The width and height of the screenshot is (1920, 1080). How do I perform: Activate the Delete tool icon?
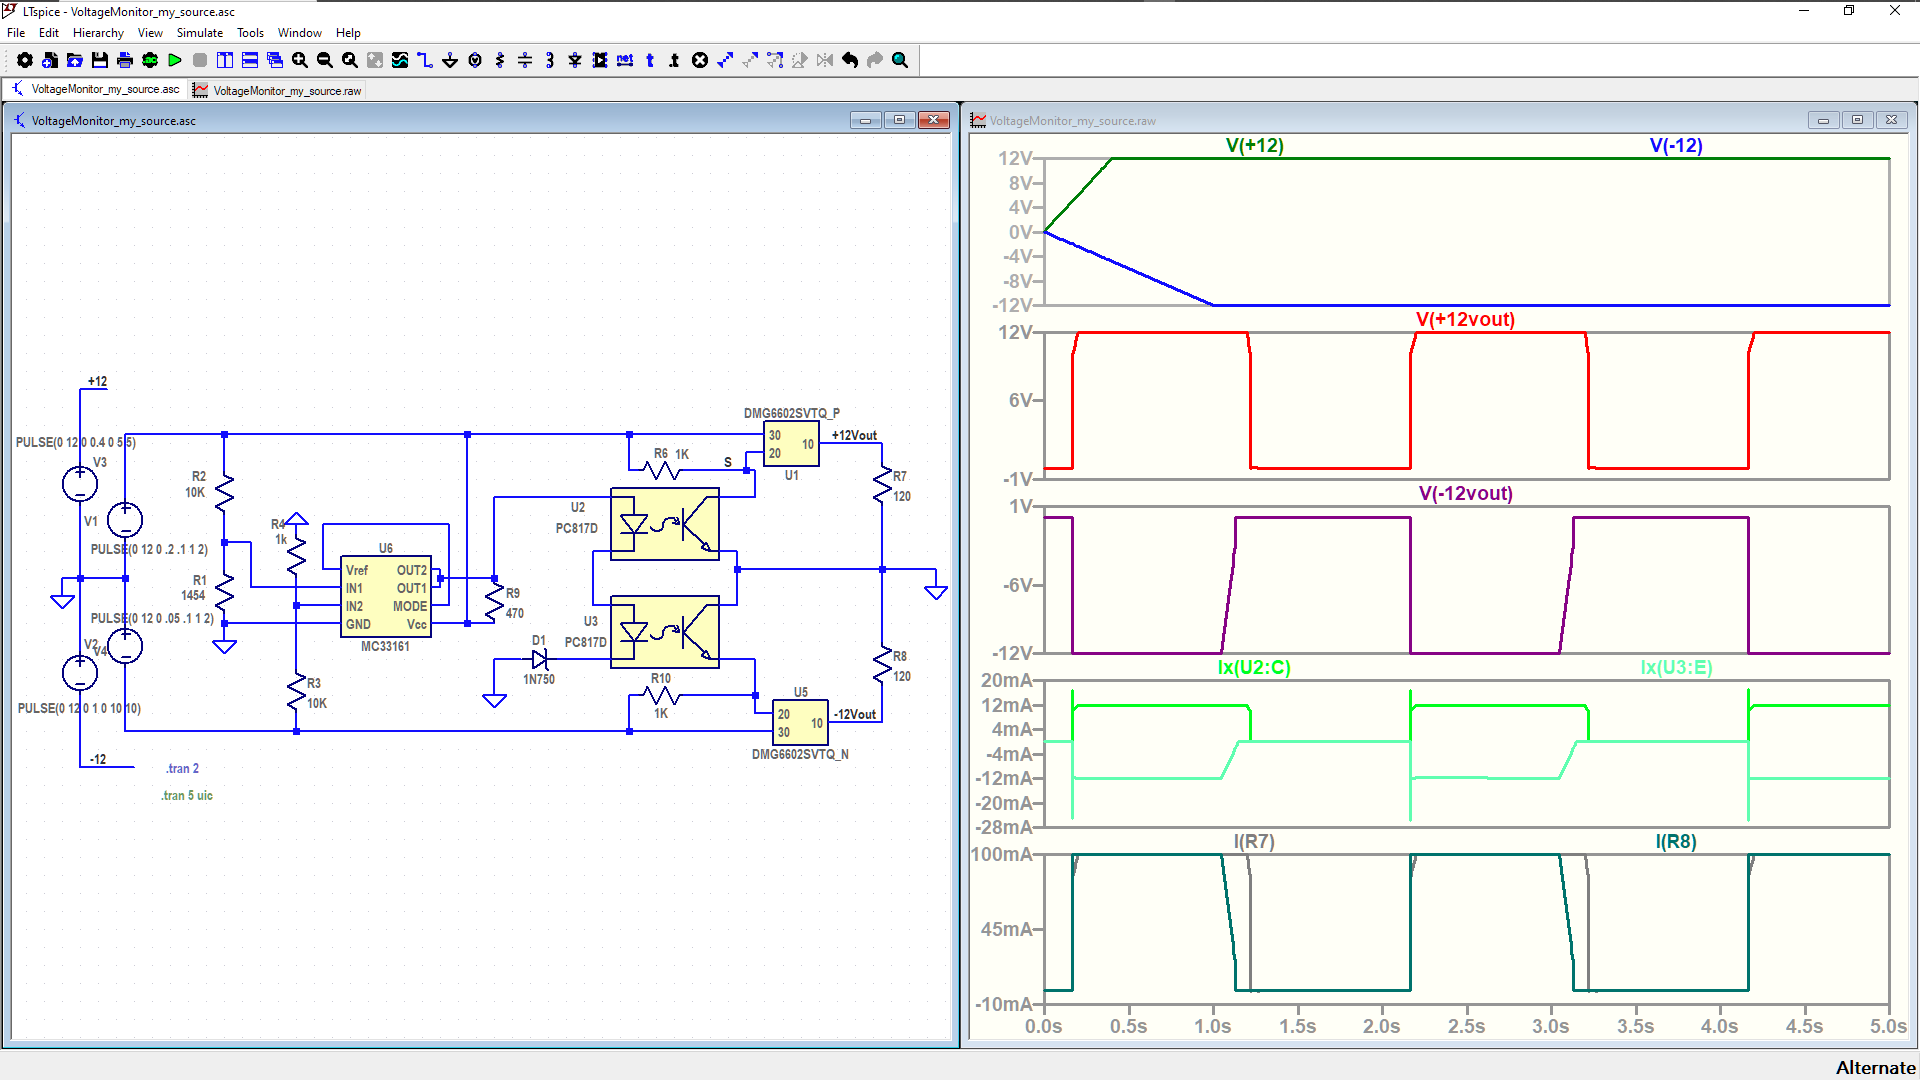click(700, 60)
